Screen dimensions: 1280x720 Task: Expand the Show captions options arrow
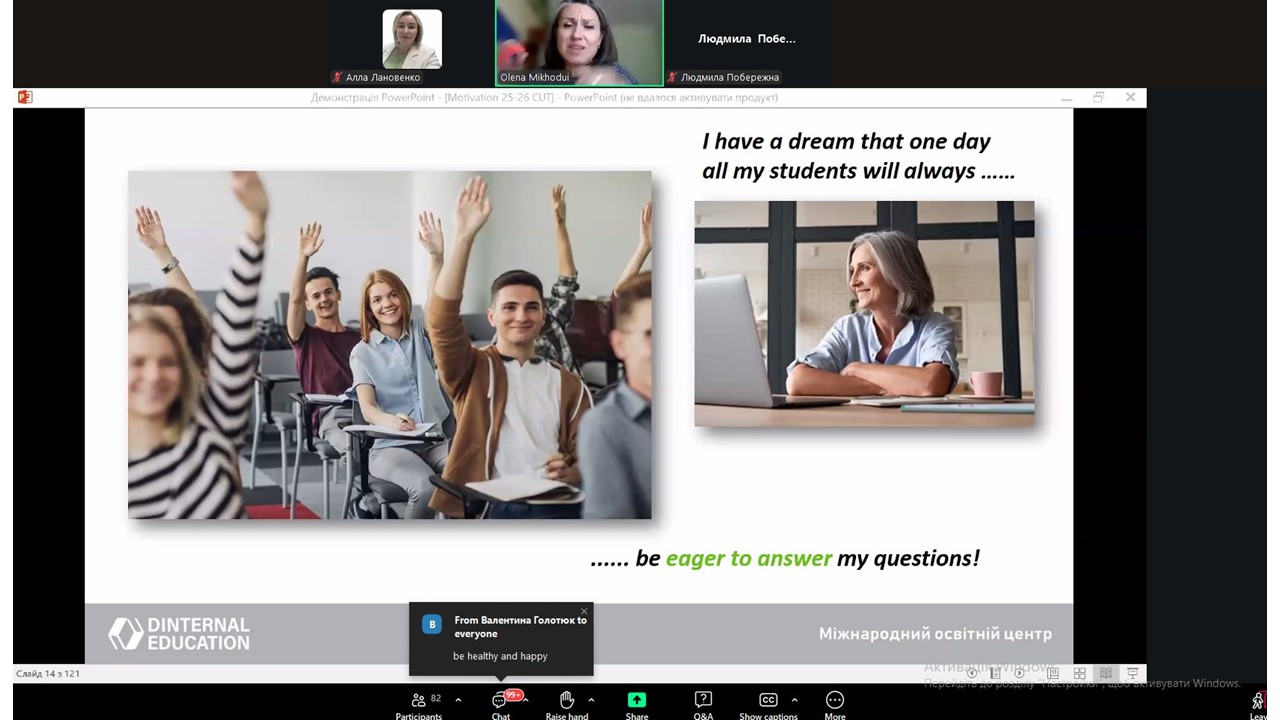pos(794,700)
